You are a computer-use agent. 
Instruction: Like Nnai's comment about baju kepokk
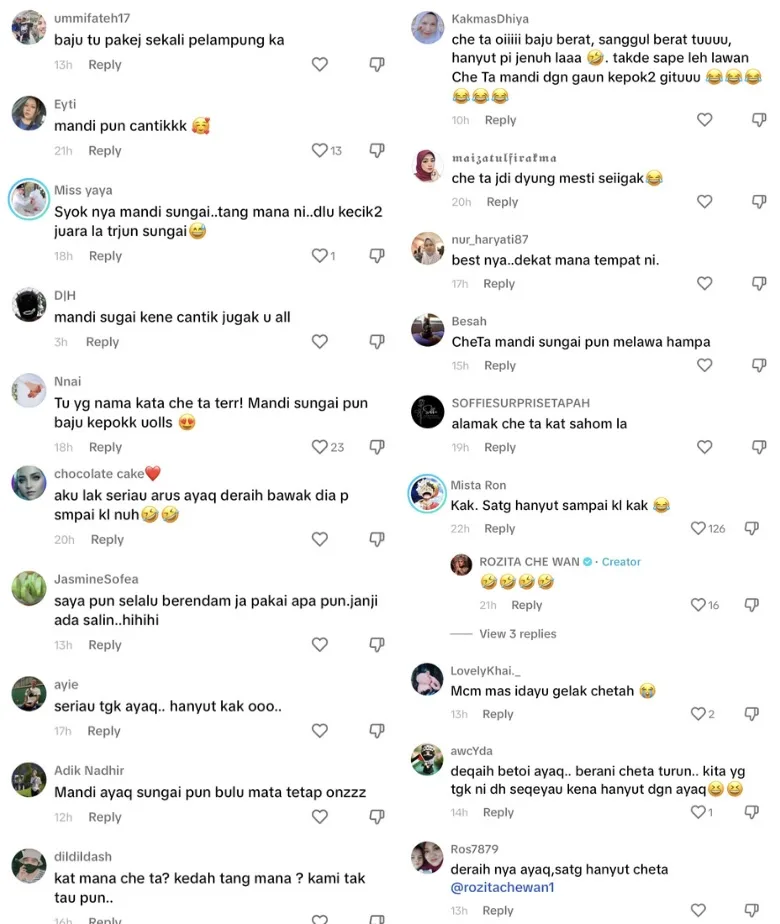tap(319, 447)
